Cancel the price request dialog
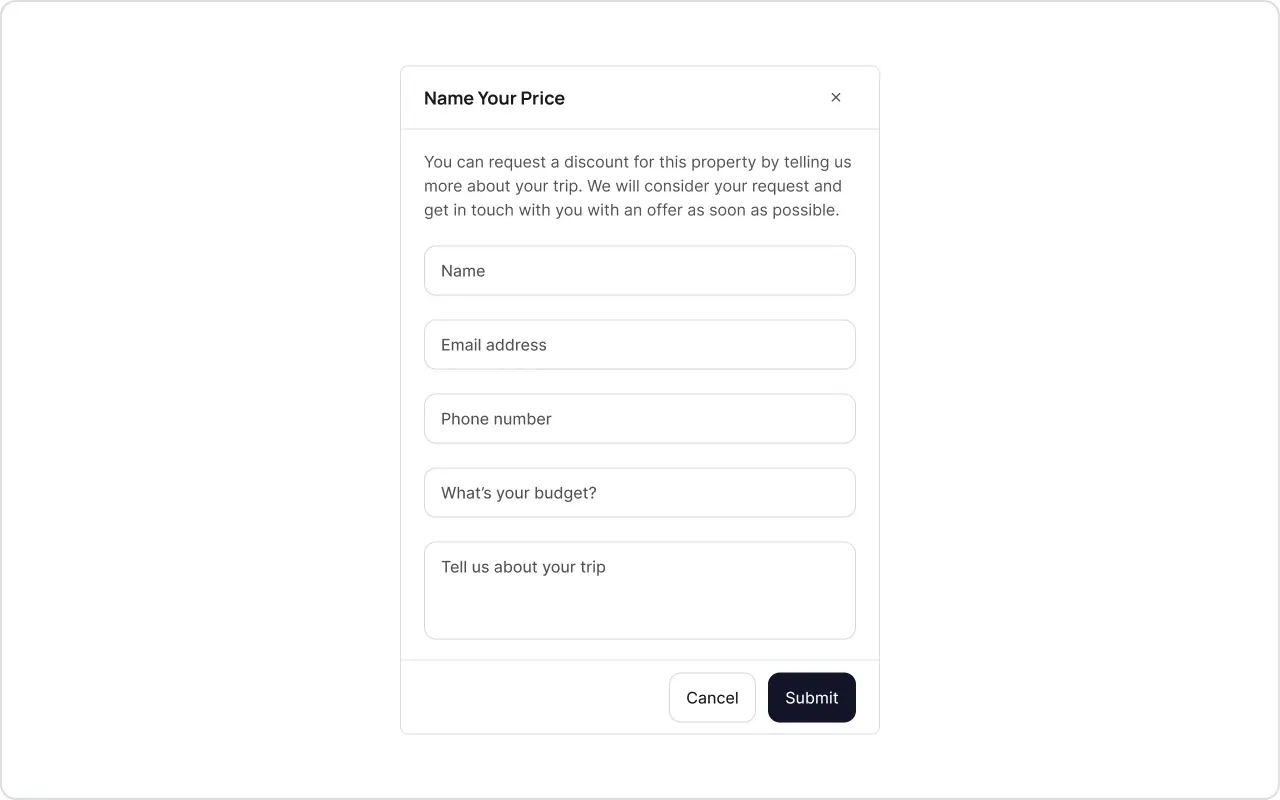The height and width of the screenshot is (800, 1280). (712, 698)
